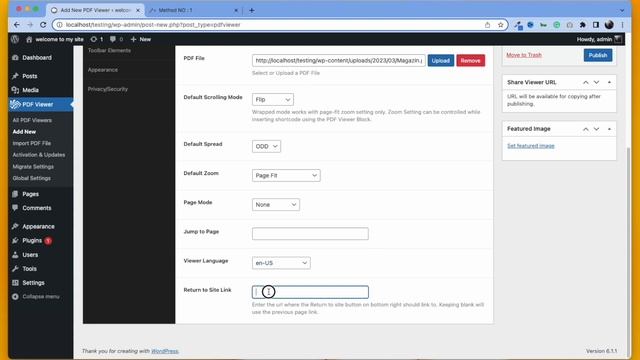Click the WordPress logo in admin bar

15,39
